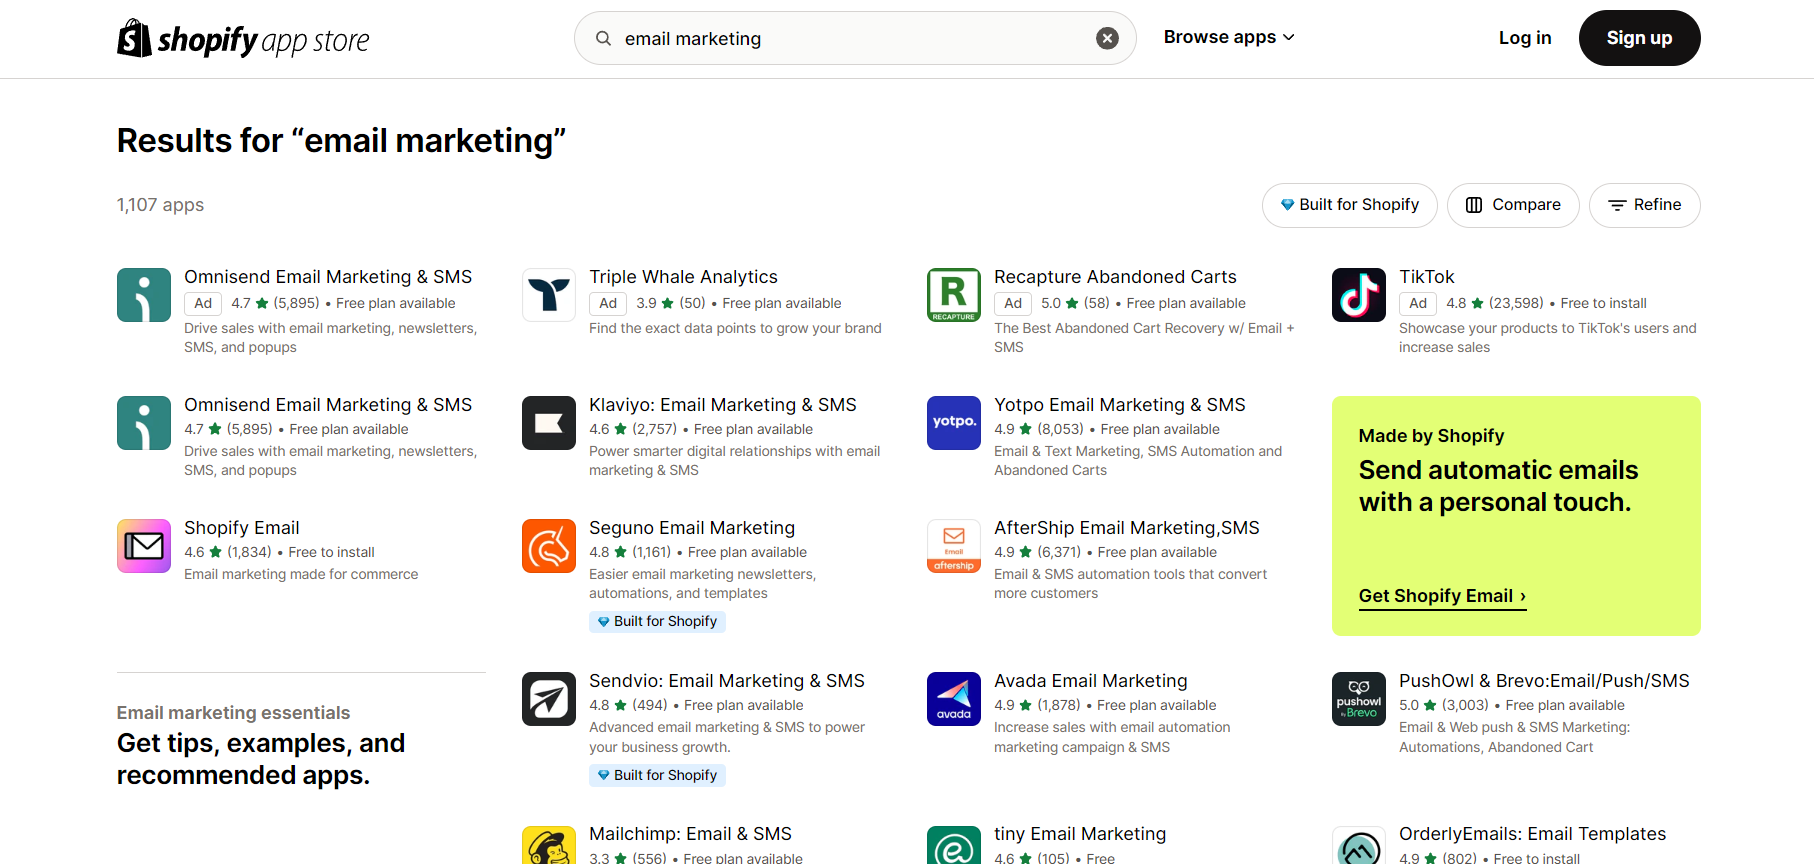The image size is (1814, 864).
Task: Open the Mailchimp monkey icon
Action: pos(549,846)
